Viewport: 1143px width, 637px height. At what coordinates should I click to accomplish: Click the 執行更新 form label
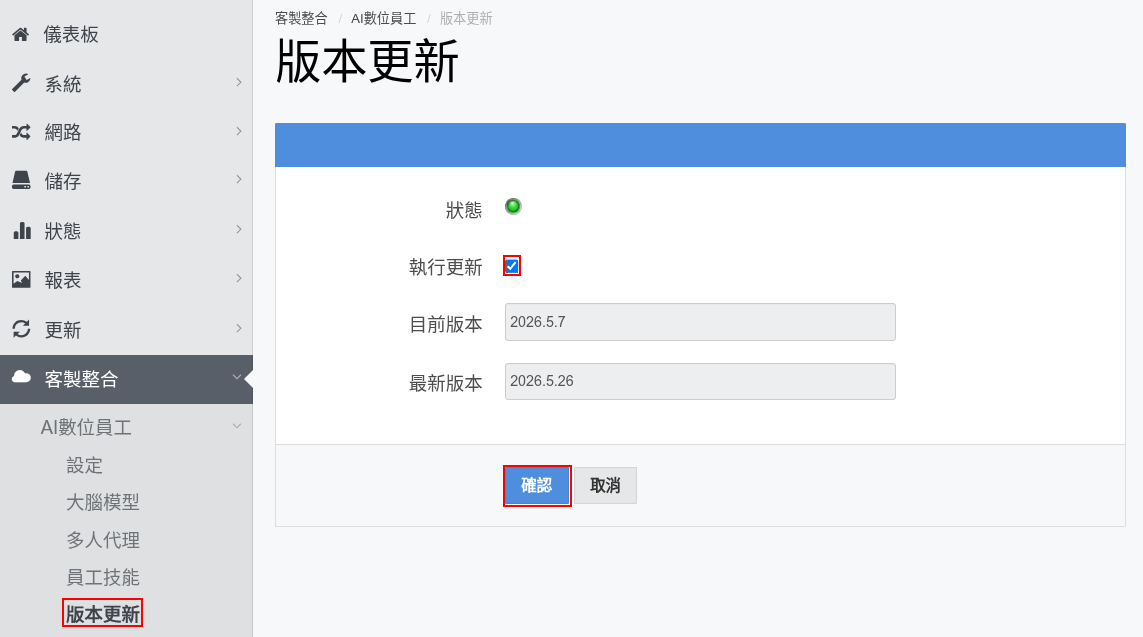pyautogui.click(x=445, y=267)
